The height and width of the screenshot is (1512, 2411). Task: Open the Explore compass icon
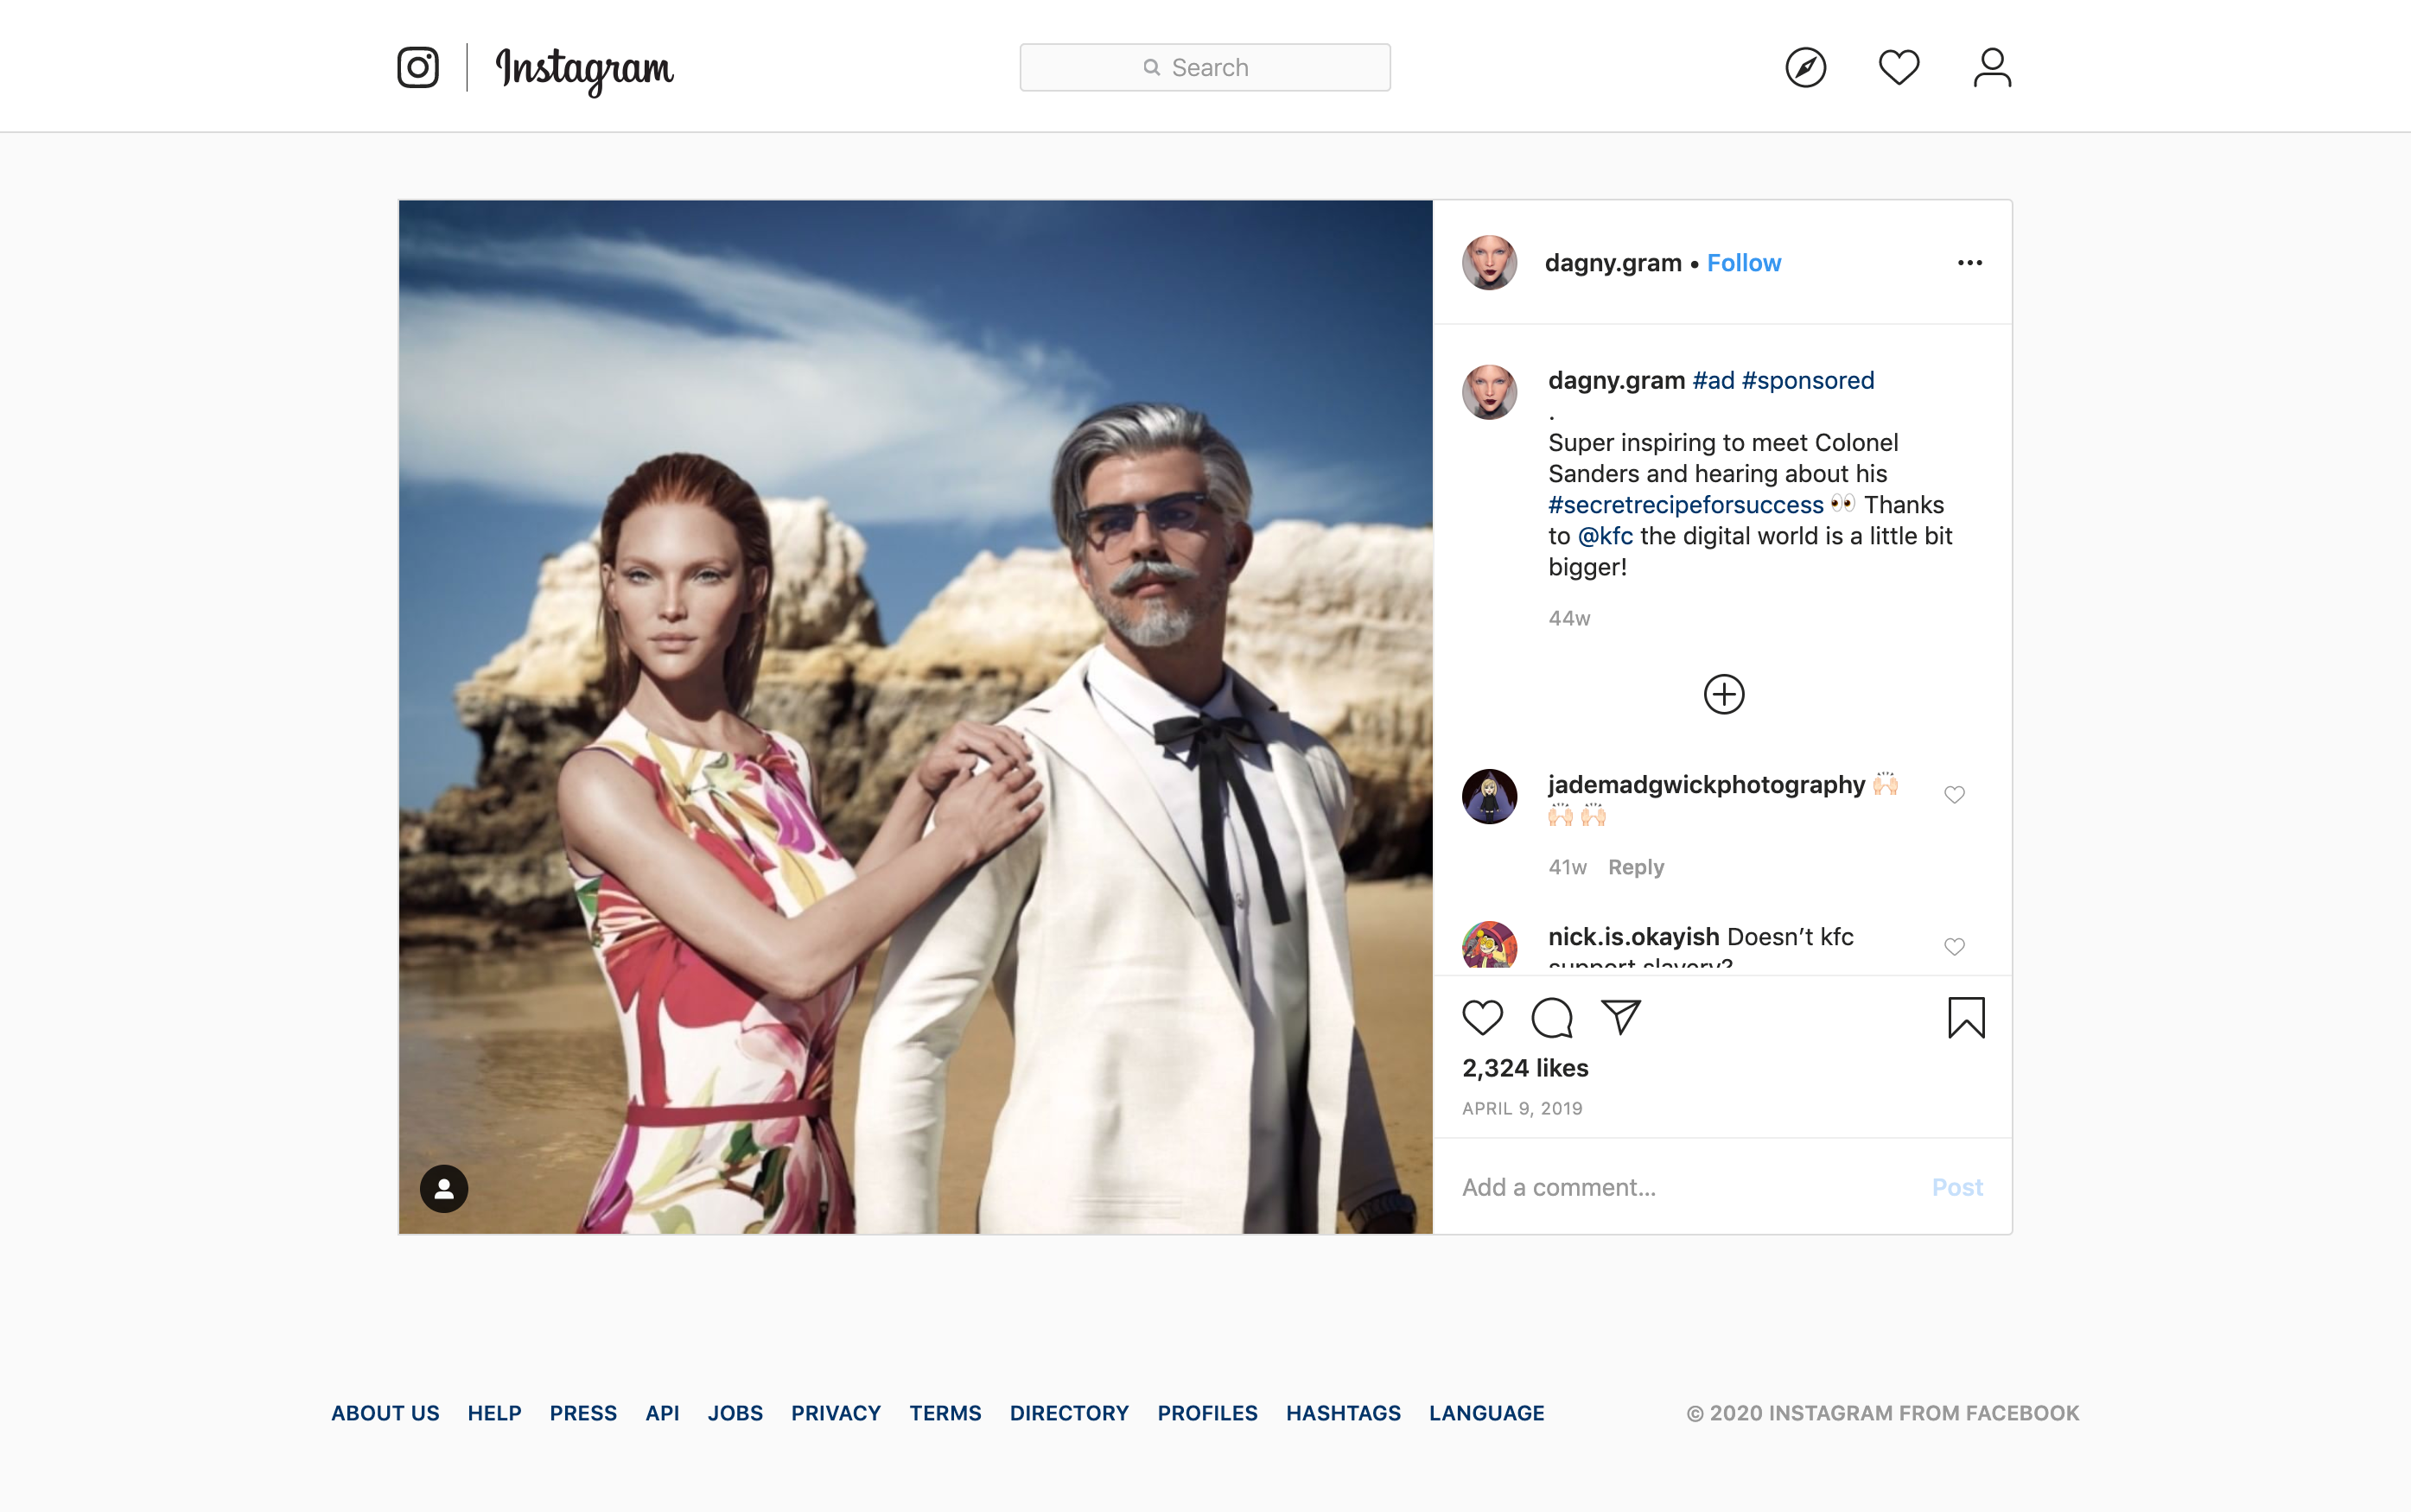pyautogui.click(x=1806, y=67)
